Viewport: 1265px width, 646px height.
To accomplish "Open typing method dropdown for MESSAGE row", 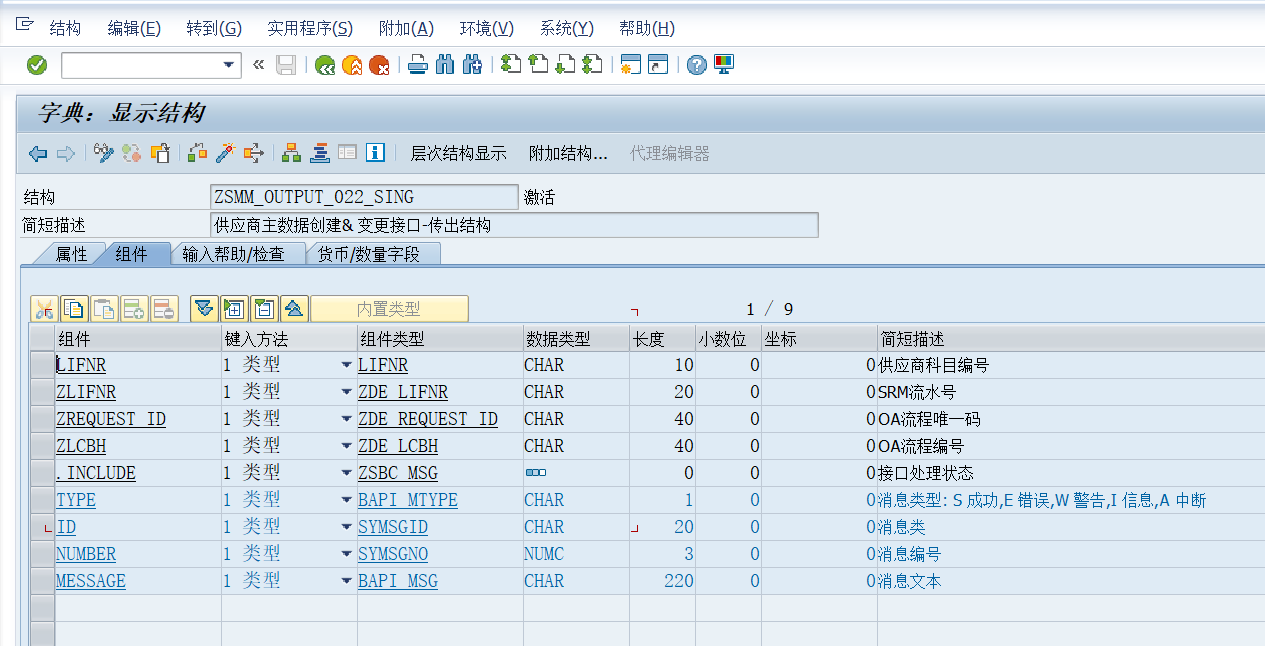I will coord(346,582).
